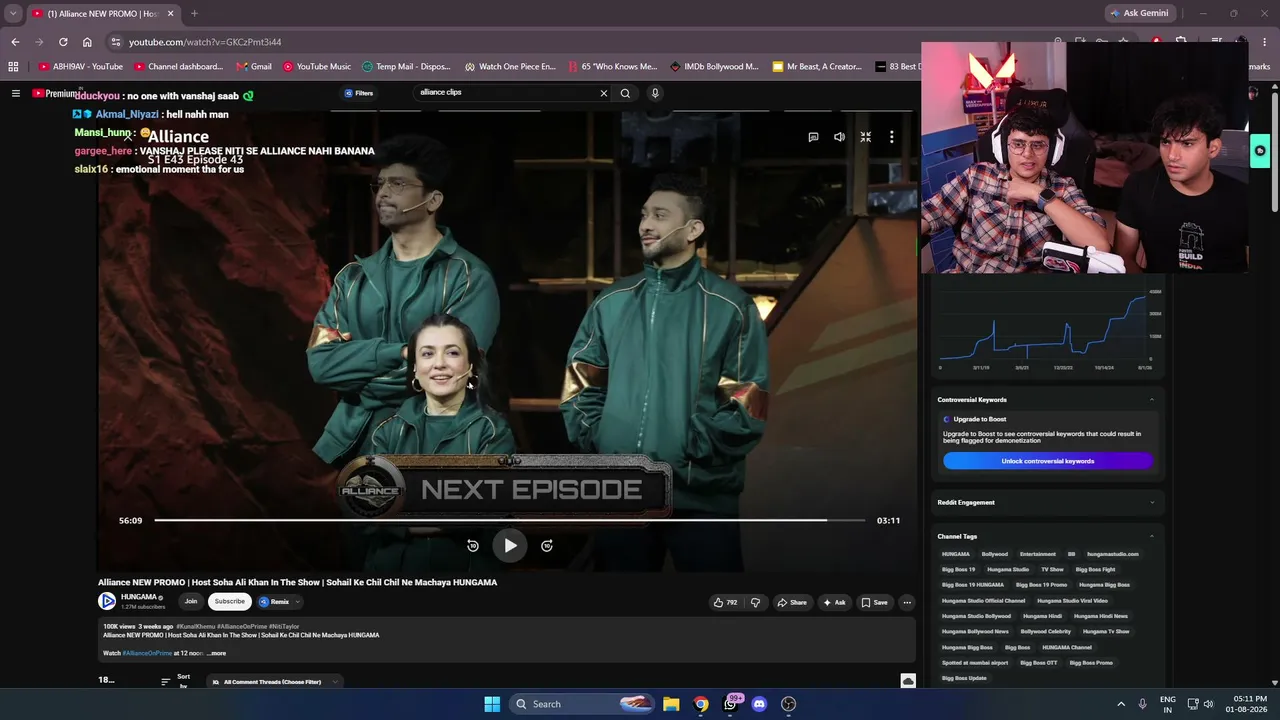
Task: Select the 'TV Show' channel tag
Action: coord(1052,569)
